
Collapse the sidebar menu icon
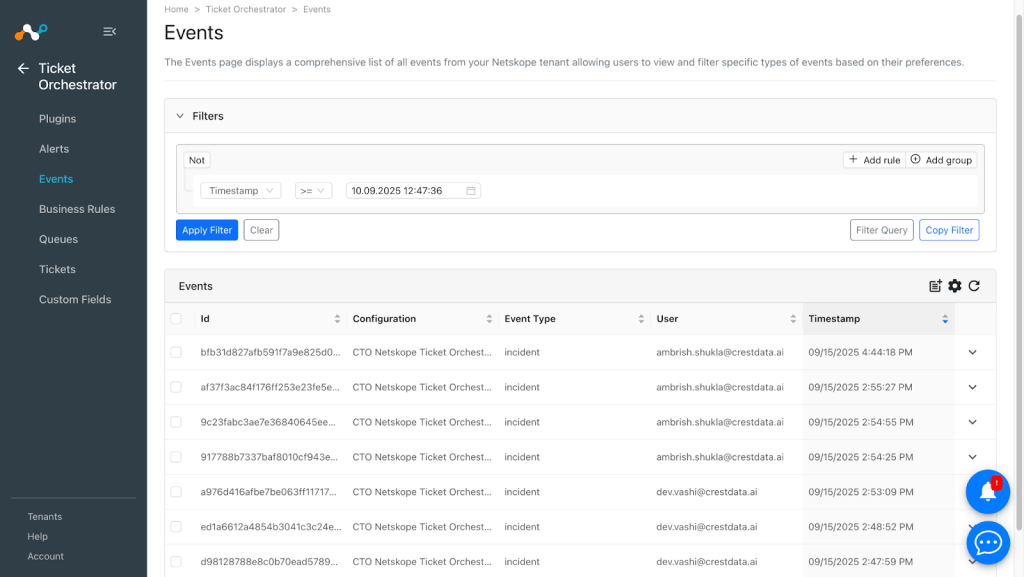(109, 31)
